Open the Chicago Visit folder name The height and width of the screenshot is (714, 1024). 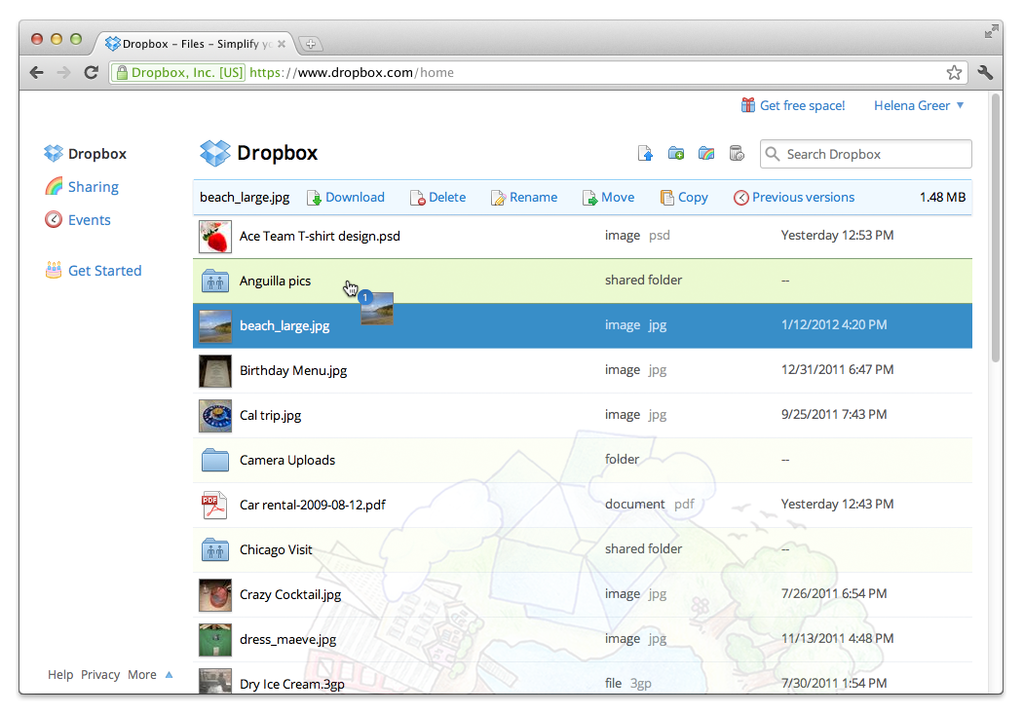(x=276, y=549)
